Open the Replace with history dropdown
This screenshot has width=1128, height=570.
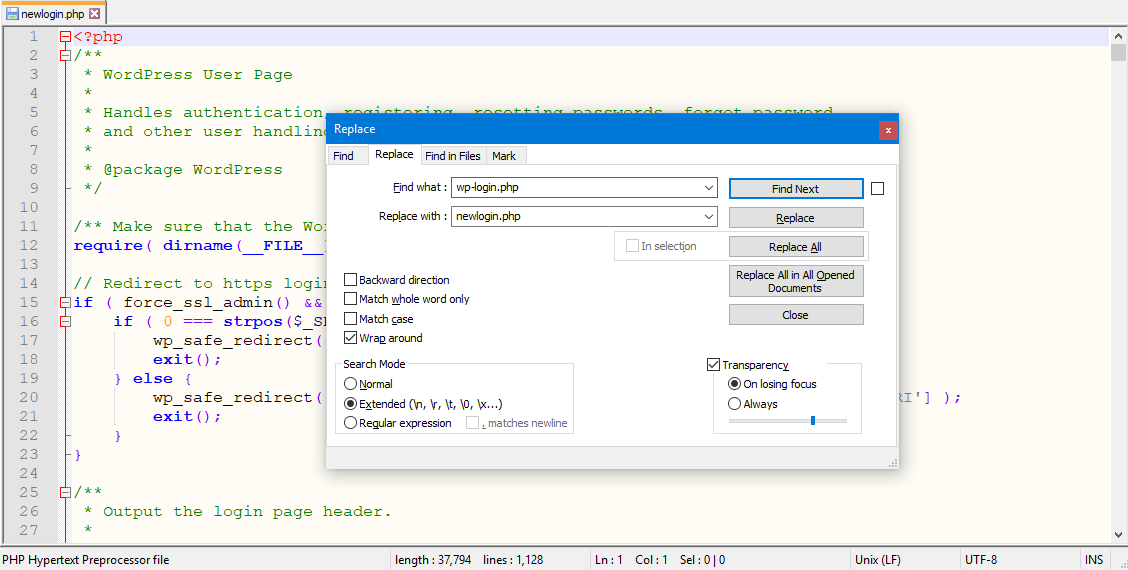(x=710, y=216)
